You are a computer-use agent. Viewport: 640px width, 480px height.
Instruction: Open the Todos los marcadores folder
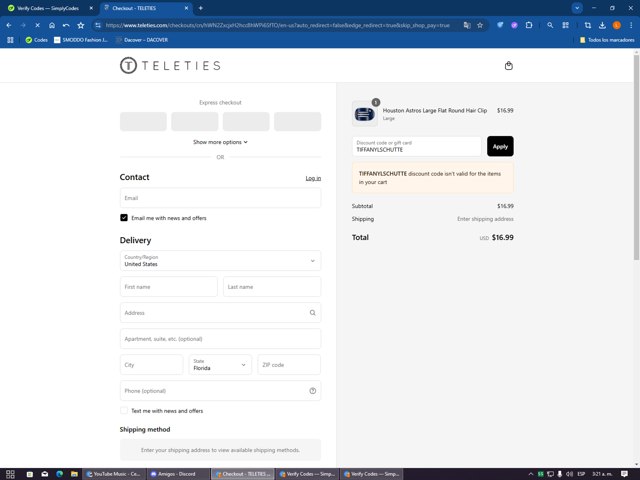(607, 40)
